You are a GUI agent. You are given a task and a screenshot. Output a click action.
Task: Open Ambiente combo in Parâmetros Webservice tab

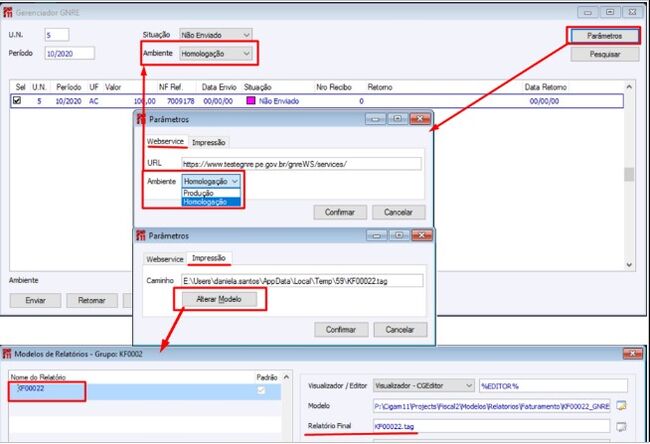pyautogui.click(x=211, y=181)
